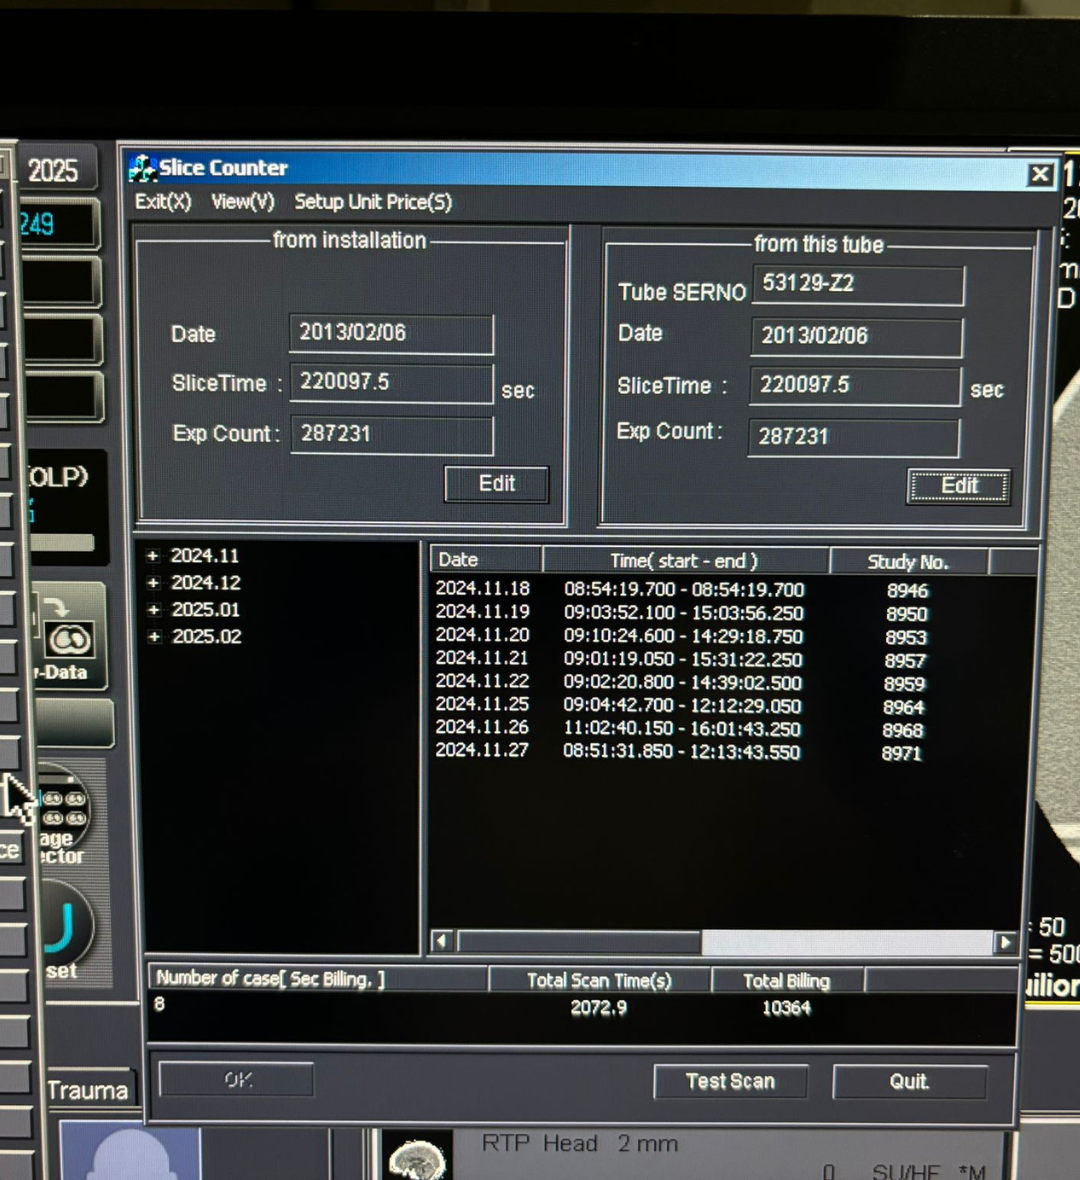
Task: Open the View(V) menu
Action: (243, 202)
